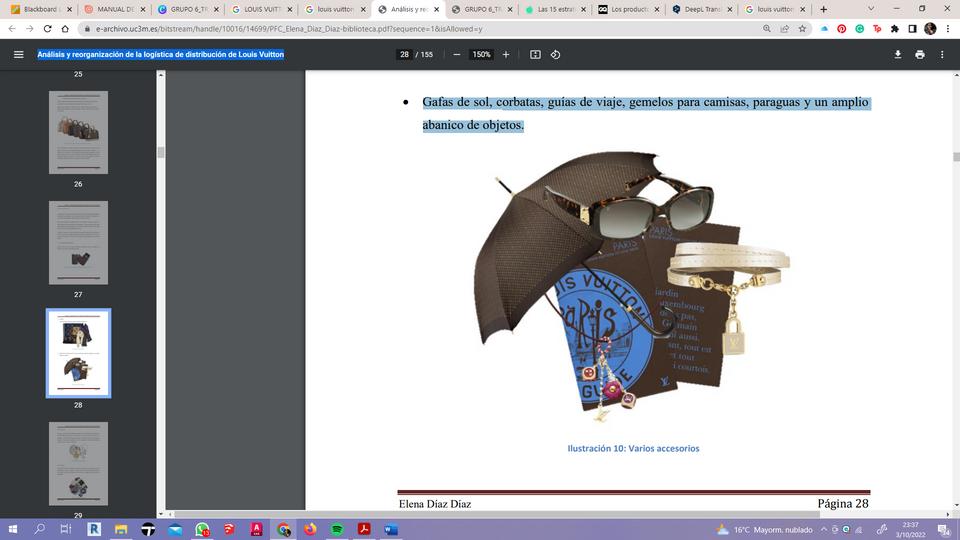Select page 29 thumbnail
Image resolution: width=960 pixels, height=540 pixels.
(78, 463)
